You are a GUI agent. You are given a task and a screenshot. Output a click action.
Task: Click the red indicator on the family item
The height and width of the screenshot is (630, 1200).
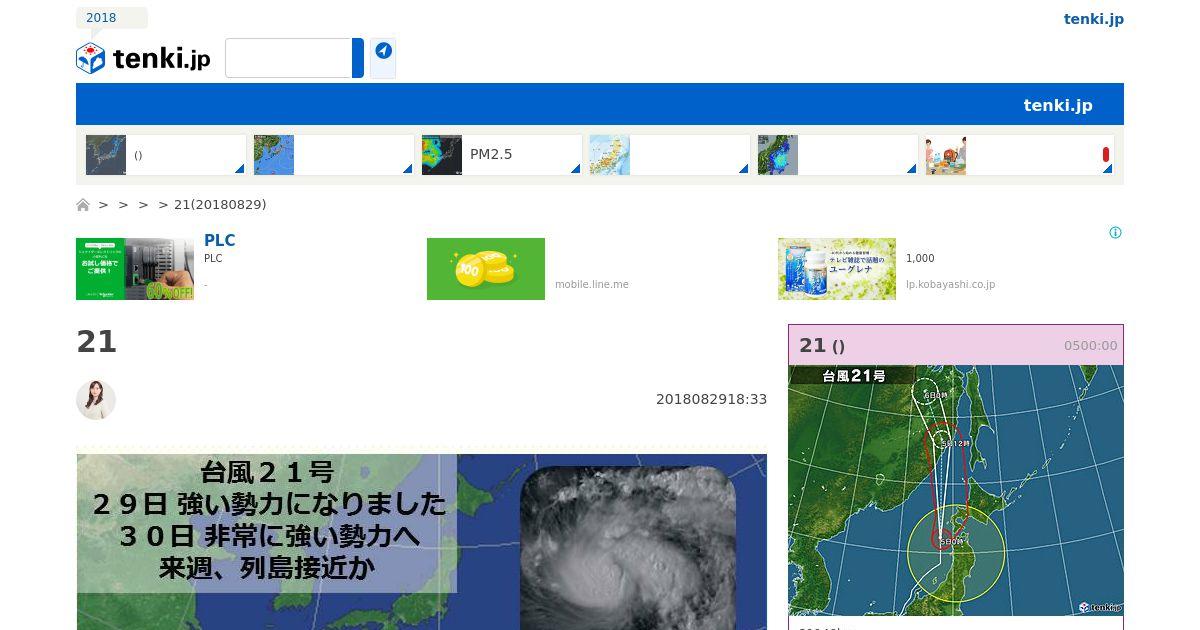(1106, 154)
